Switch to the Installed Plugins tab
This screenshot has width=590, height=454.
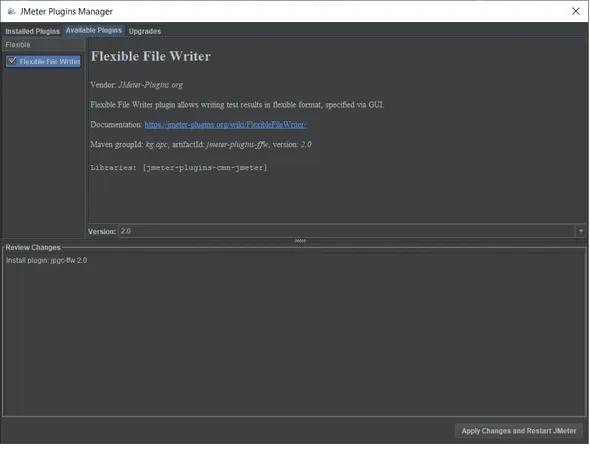coord(32,31)
